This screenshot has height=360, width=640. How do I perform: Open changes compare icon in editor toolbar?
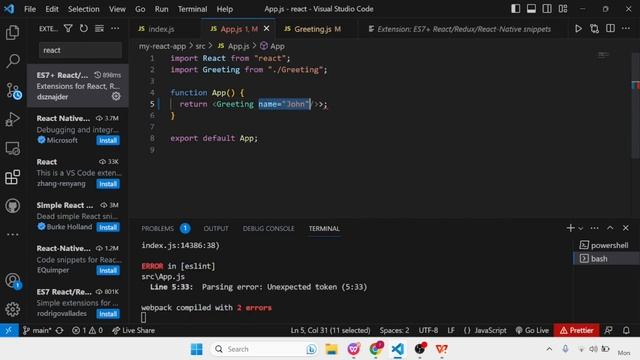594,29
